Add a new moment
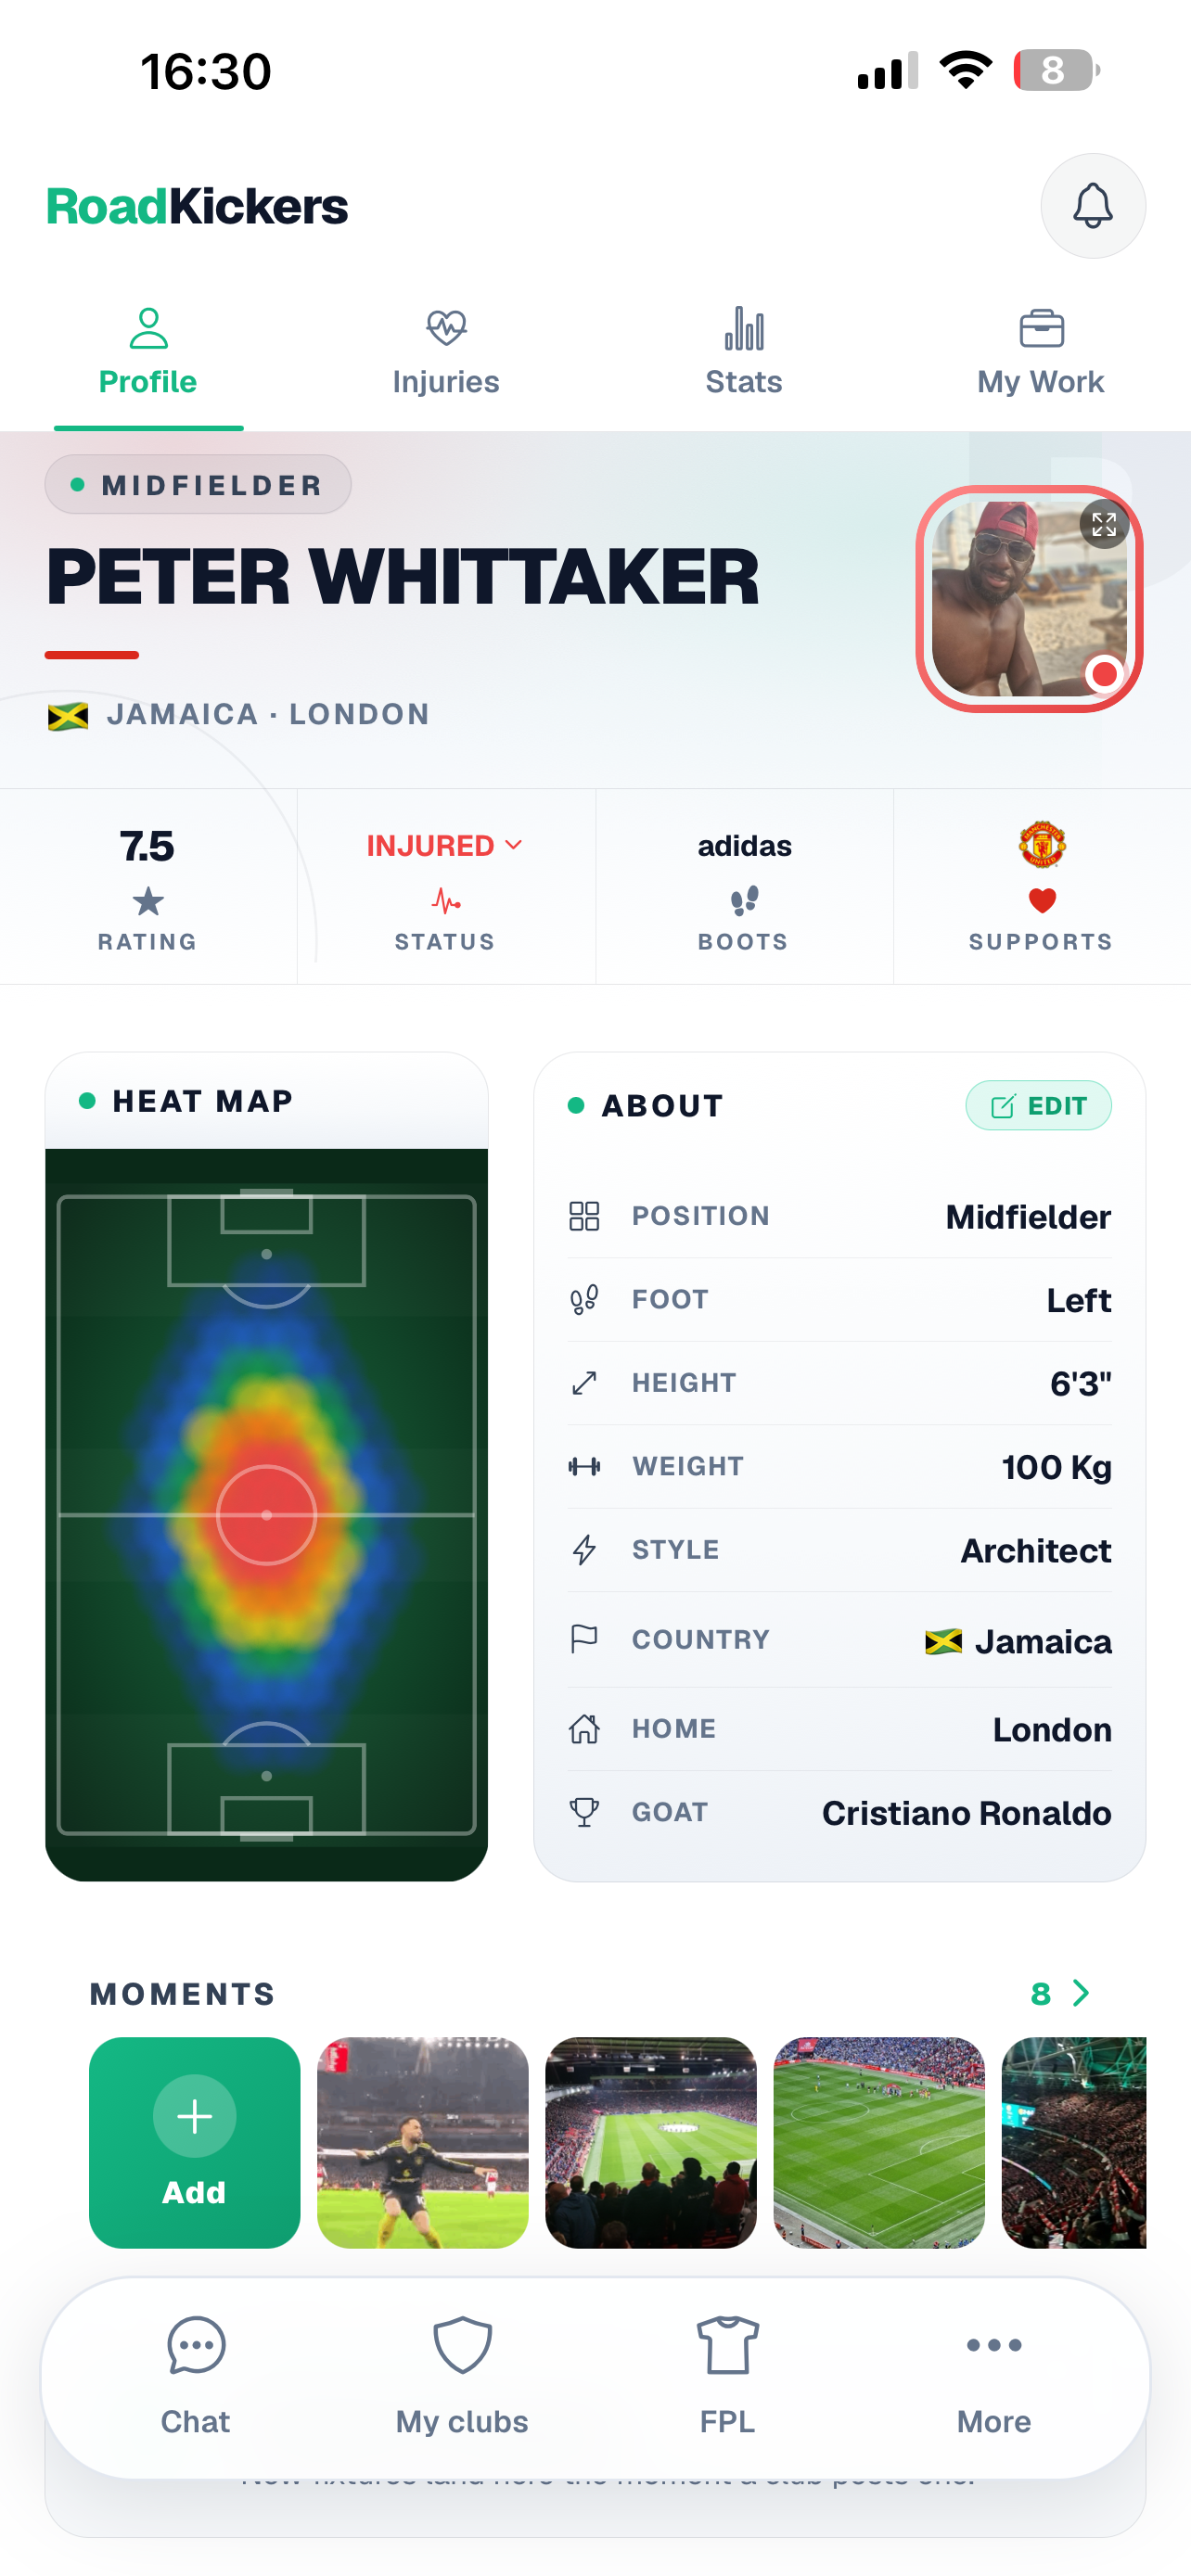 195,2142
